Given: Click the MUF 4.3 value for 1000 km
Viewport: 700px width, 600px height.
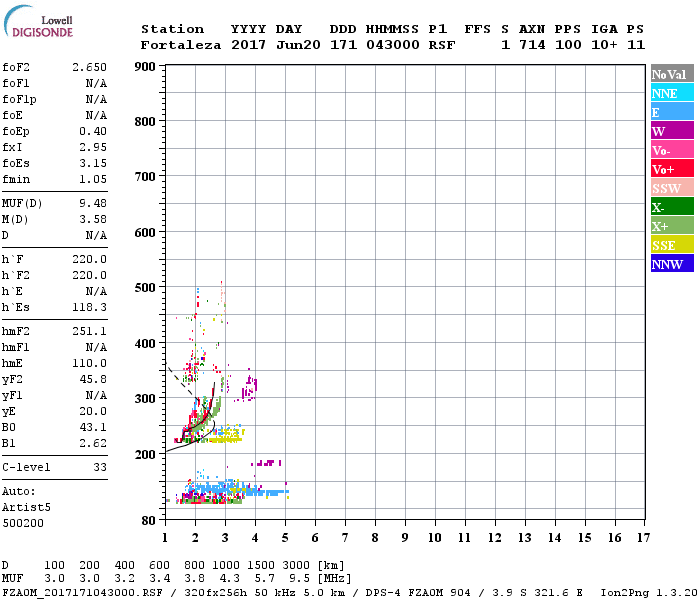Looking at the screenshot, I should point(229,579).
